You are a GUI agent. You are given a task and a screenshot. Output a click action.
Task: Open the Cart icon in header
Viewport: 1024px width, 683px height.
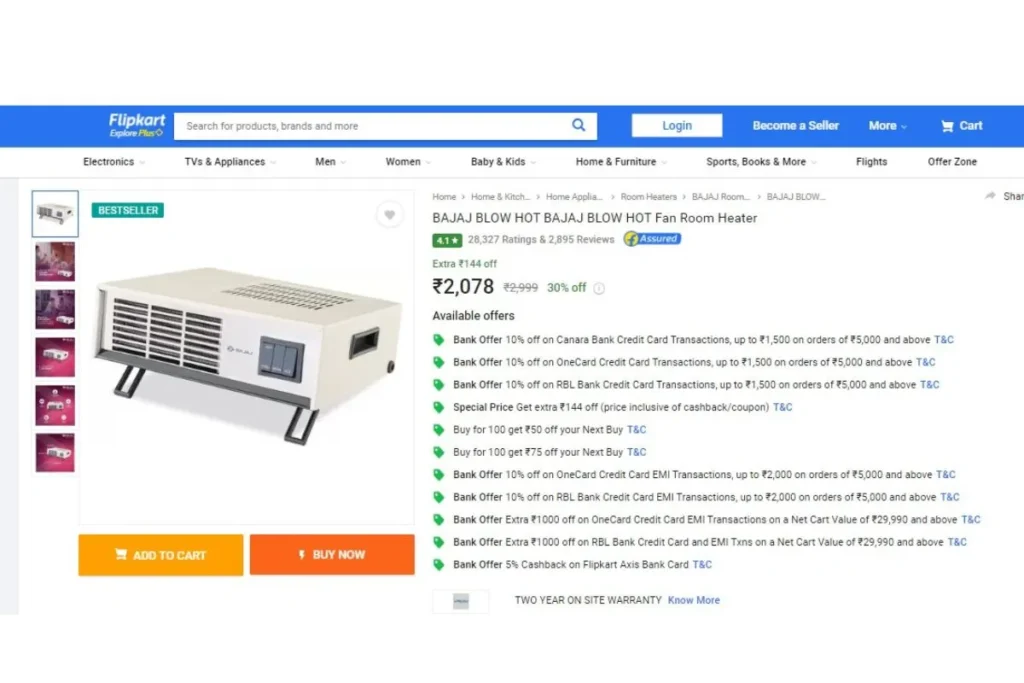[x=947, y=126]
